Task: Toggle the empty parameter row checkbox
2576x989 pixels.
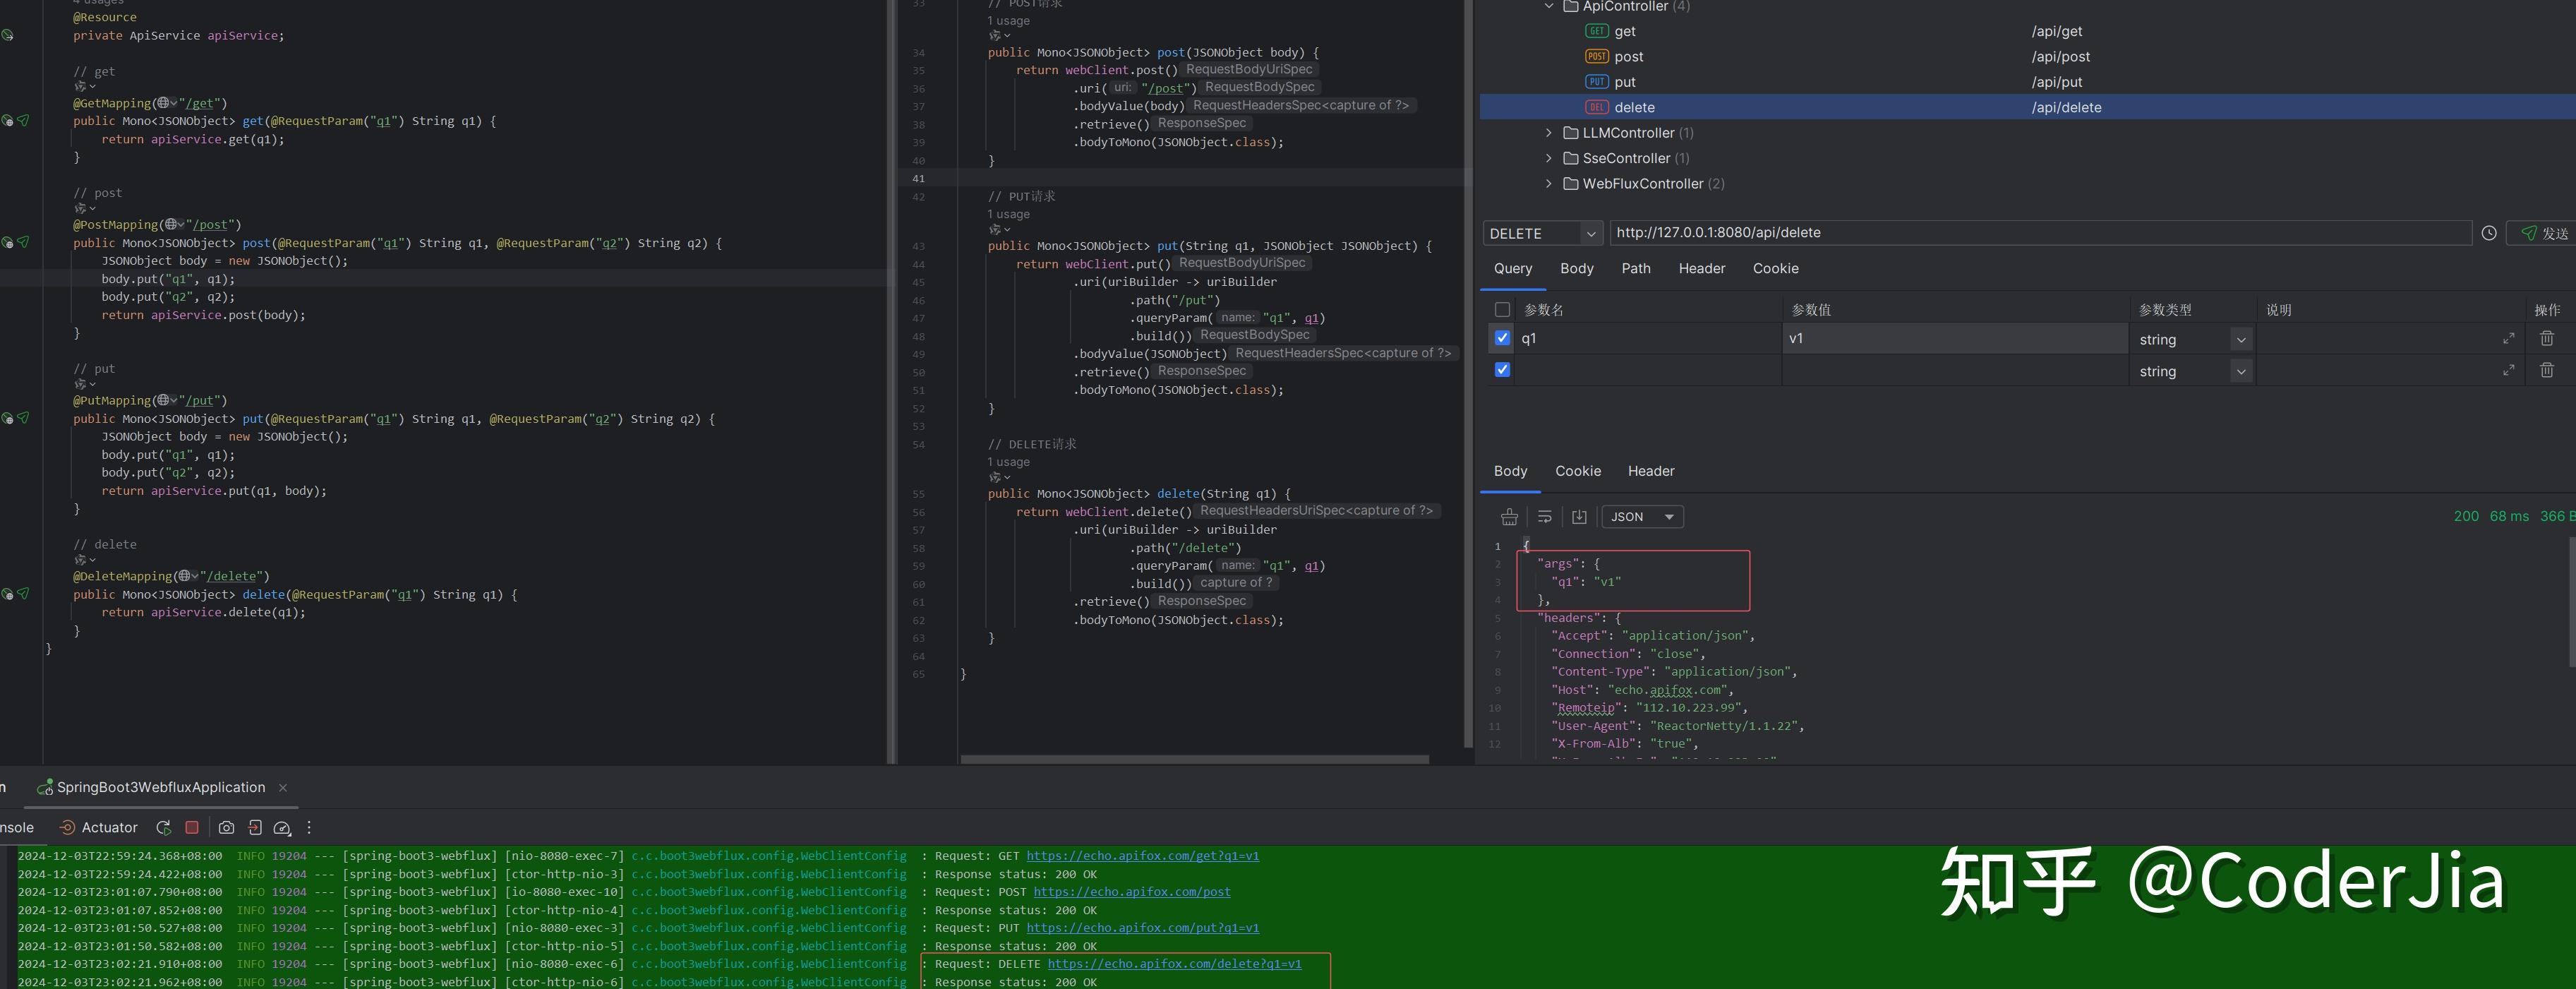Action: pyautogui.click(x=1502, y=369)
